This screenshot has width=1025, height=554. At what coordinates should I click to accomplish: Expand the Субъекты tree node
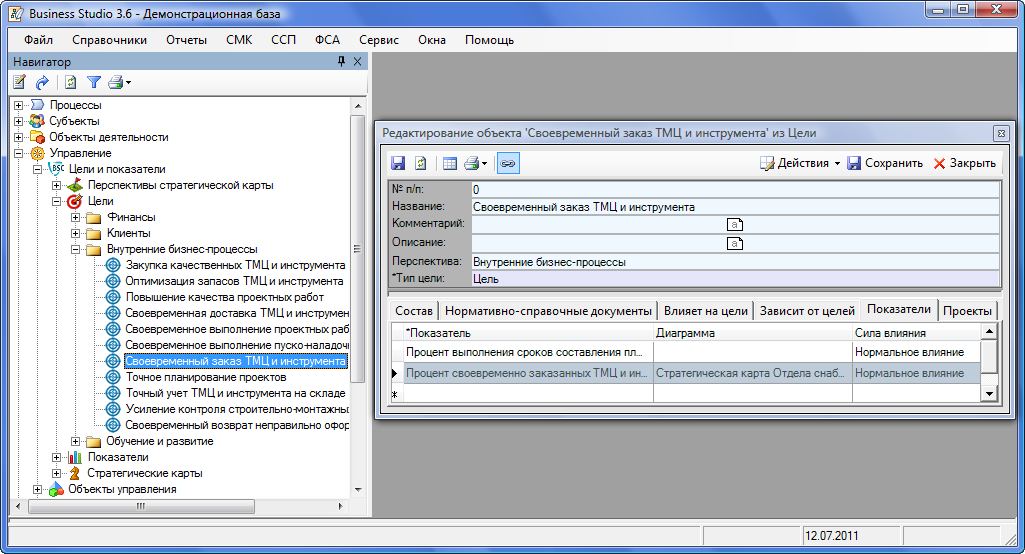tap(19, 121)
